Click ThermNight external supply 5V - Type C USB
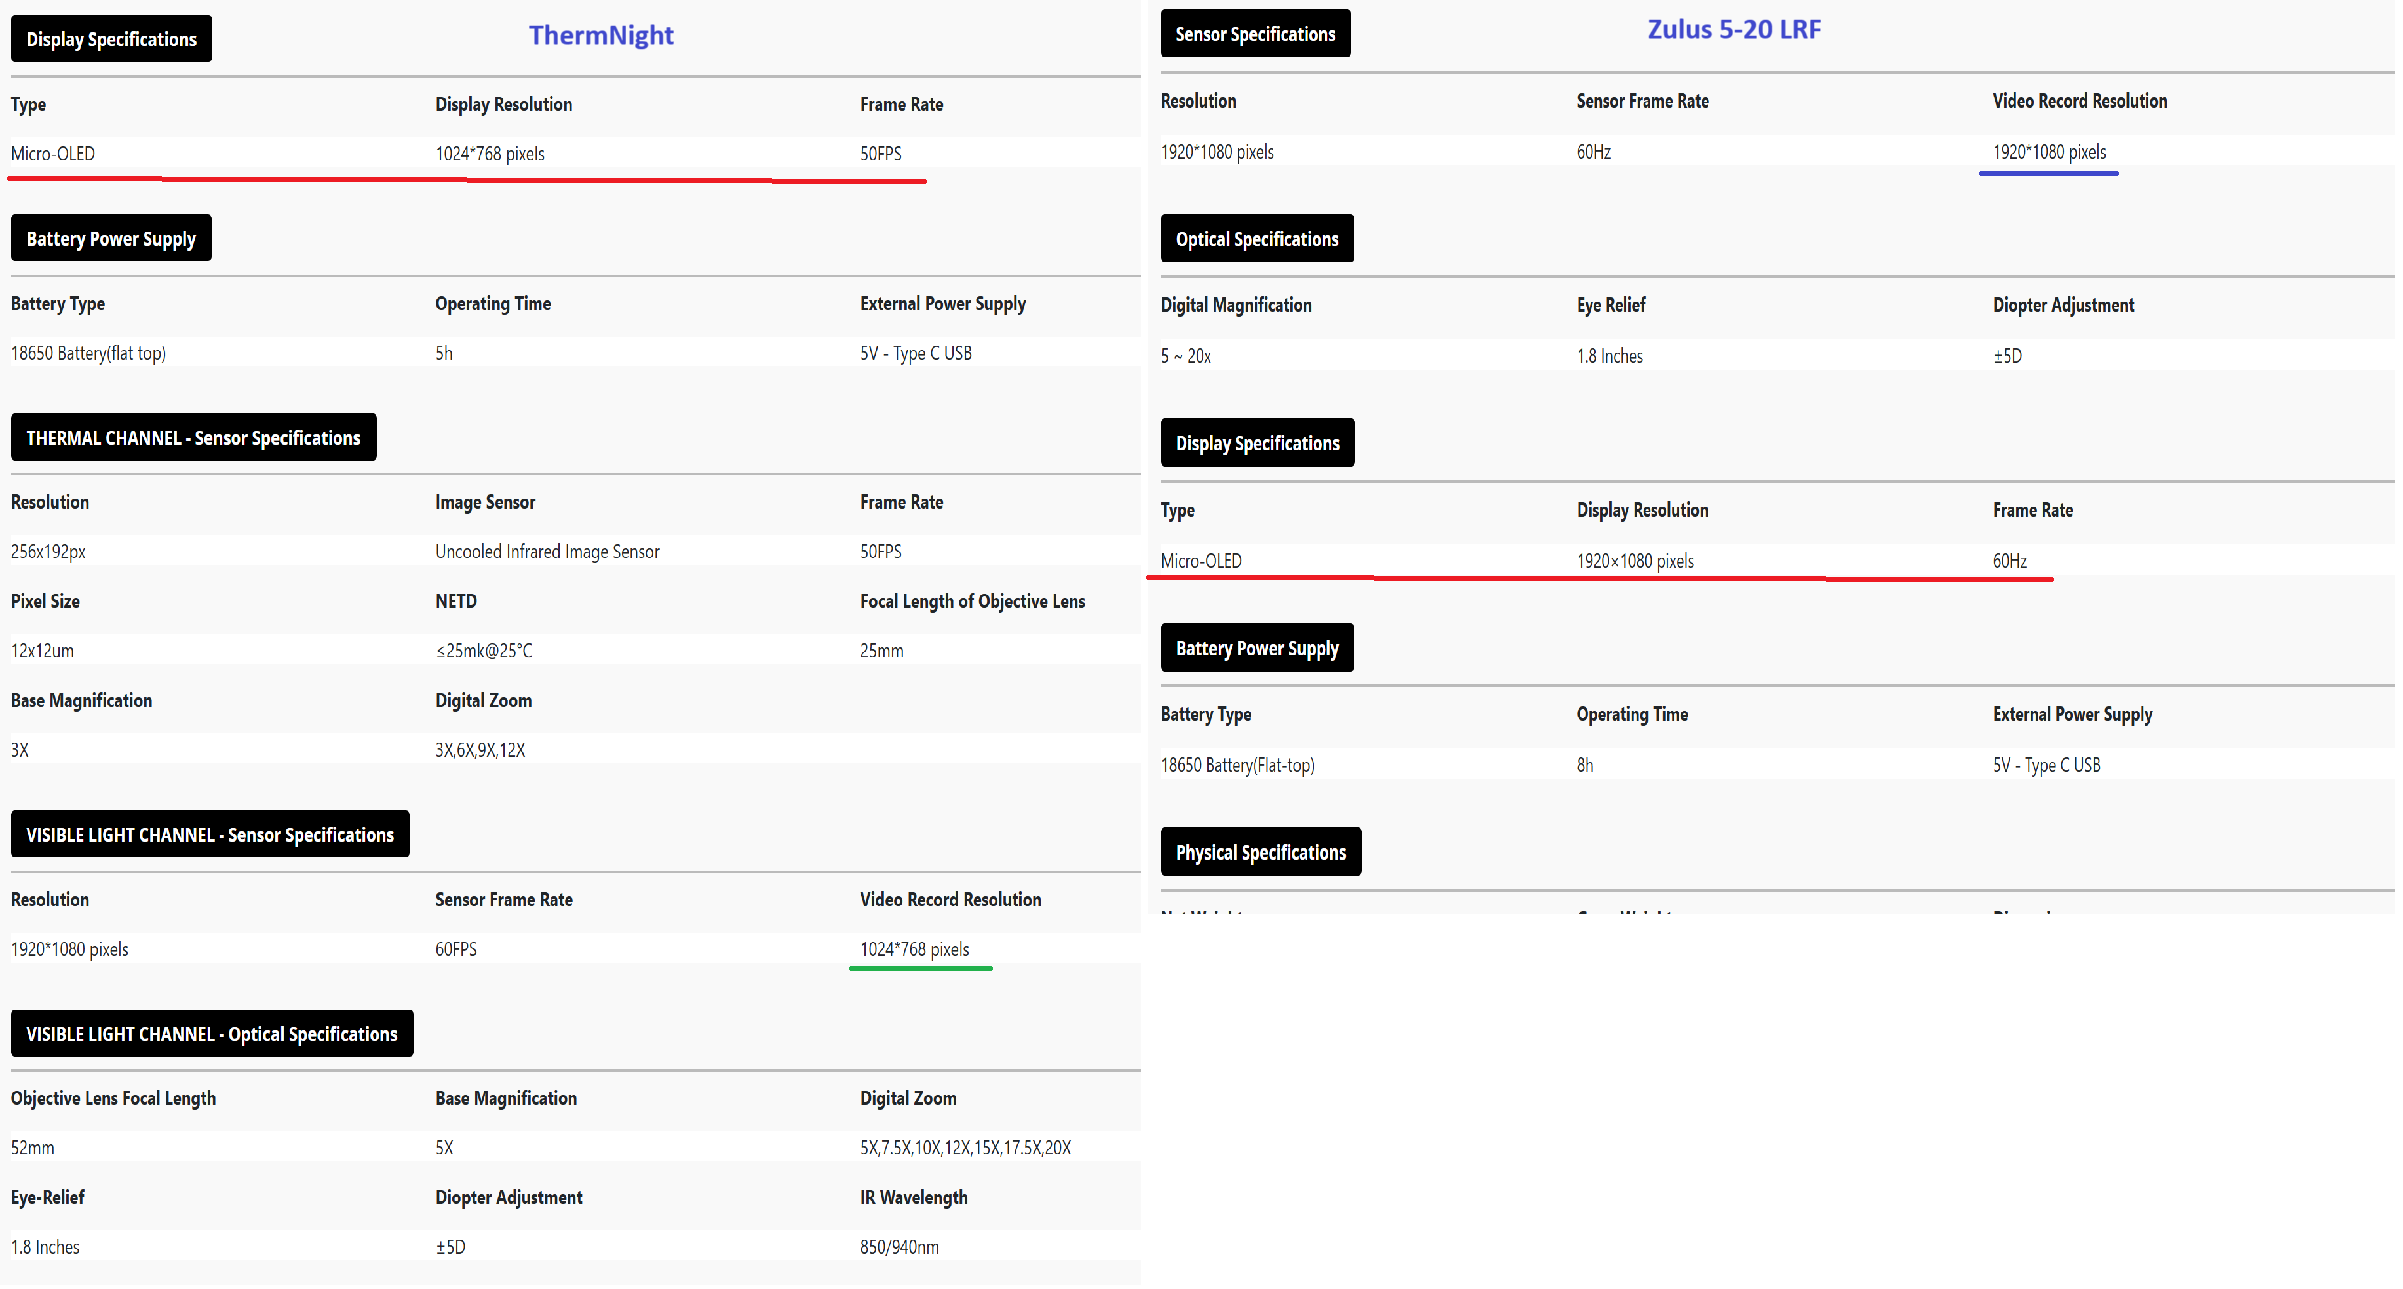Viewport: 2403px width, 1289px height. (916, 353)
